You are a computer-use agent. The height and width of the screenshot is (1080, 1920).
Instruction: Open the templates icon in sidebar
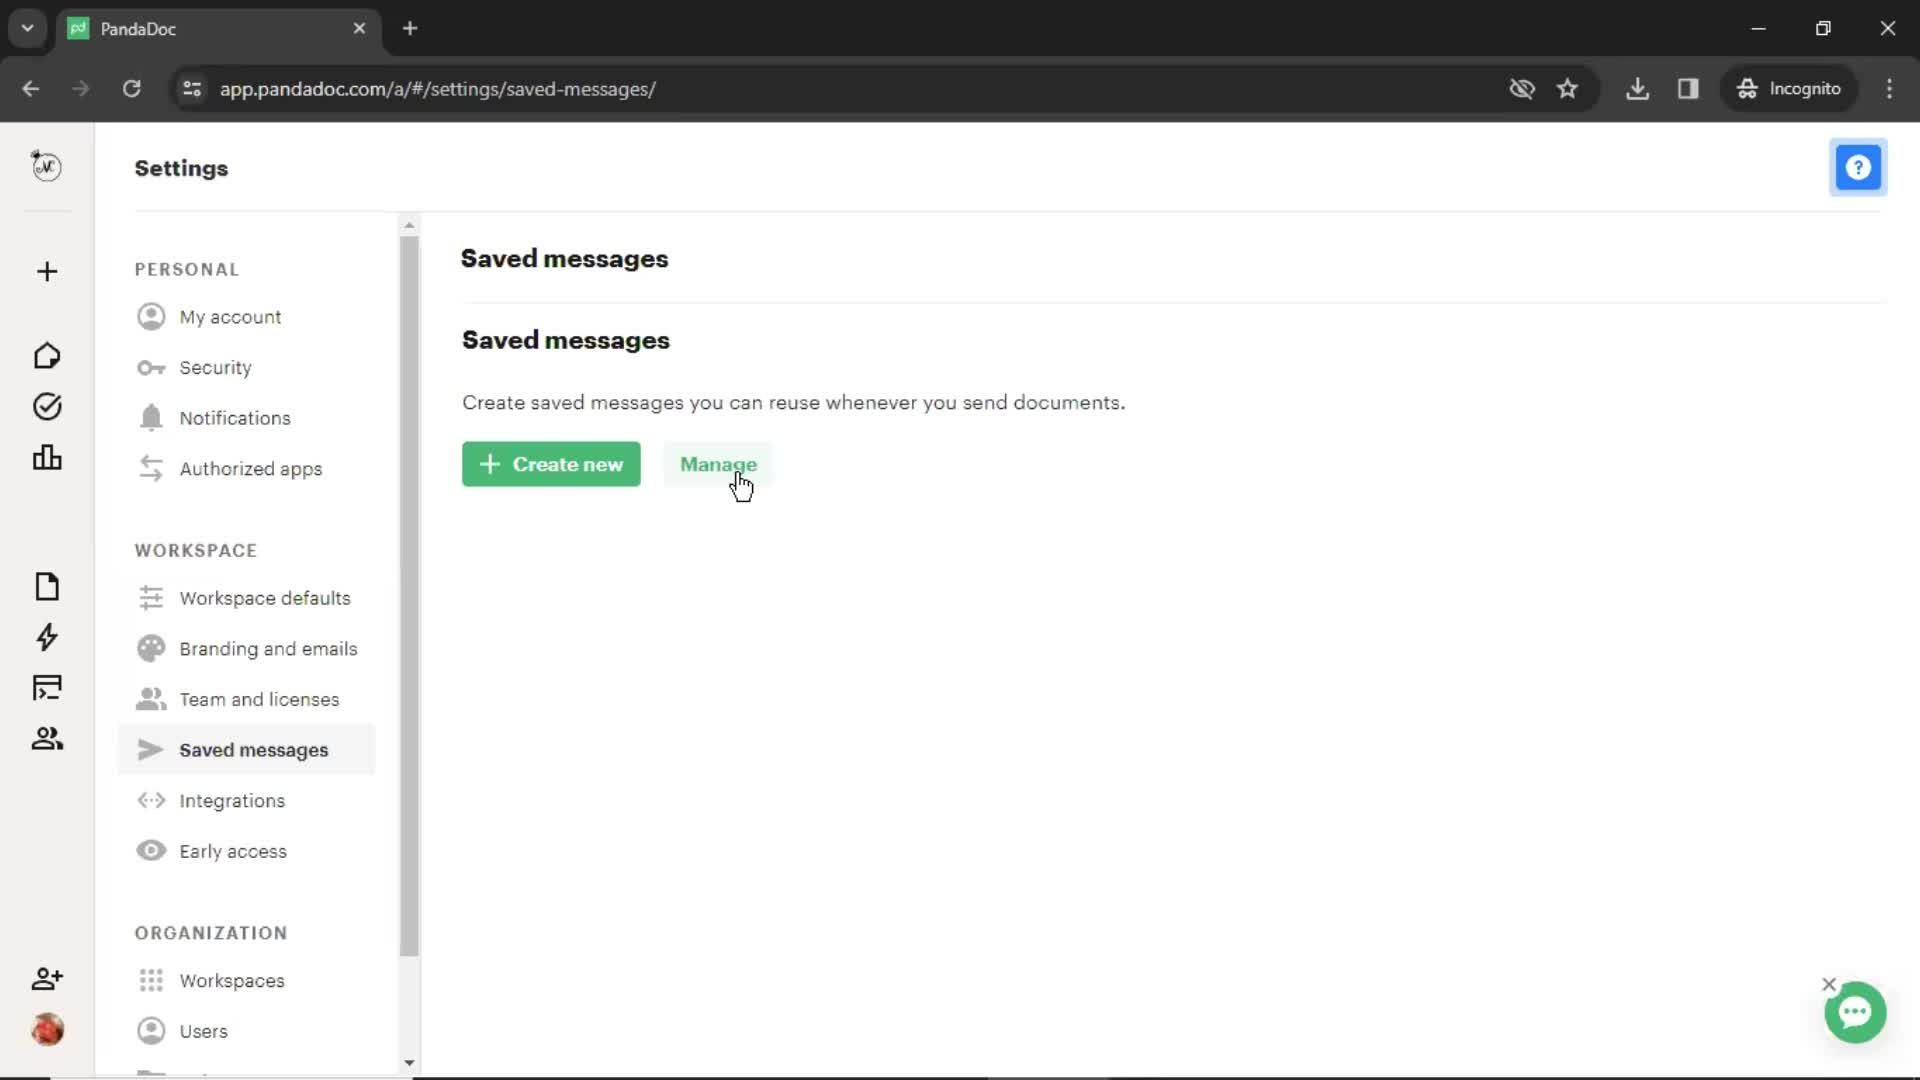(x=46, y=587)
